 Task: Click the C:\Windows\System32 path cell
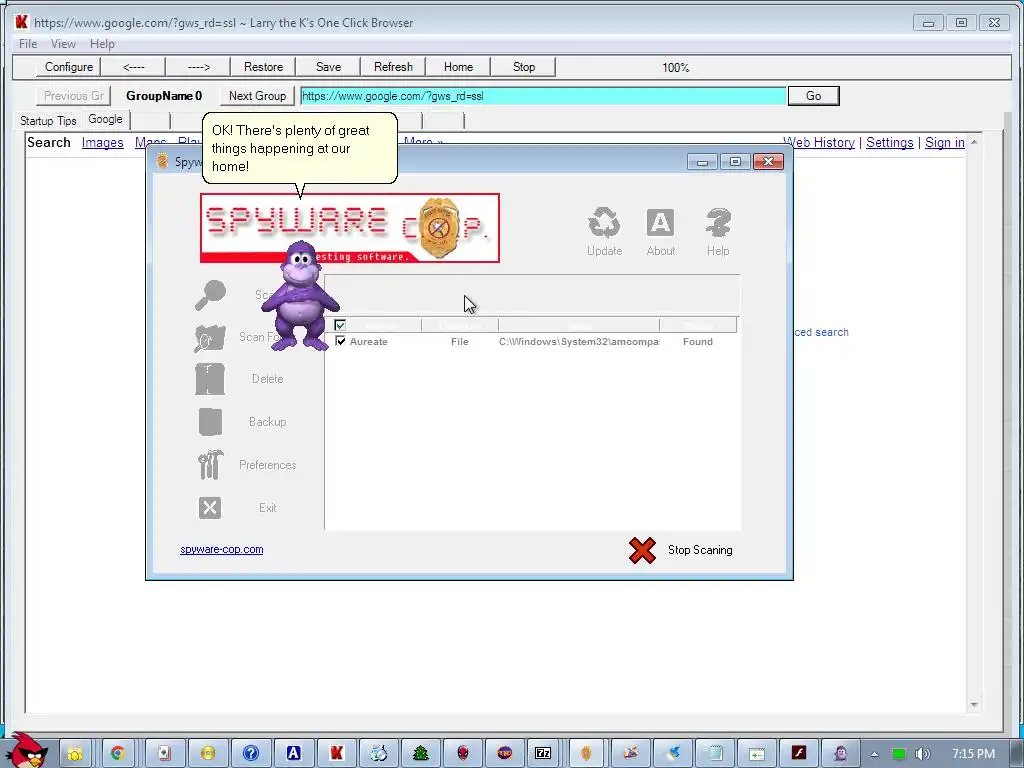[579, 342]
